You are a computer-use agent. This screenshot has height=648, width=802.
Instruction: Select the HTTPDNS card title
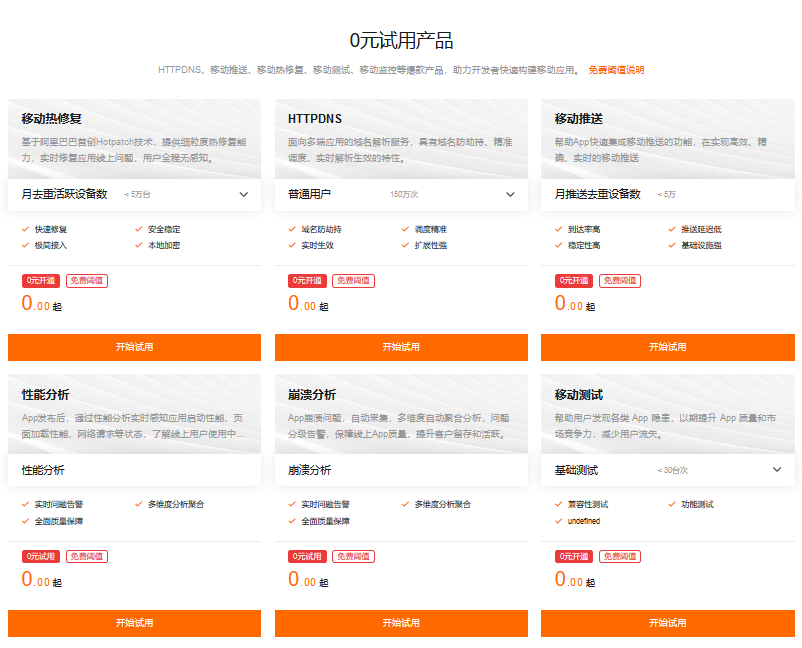click(x=315, y=119)
